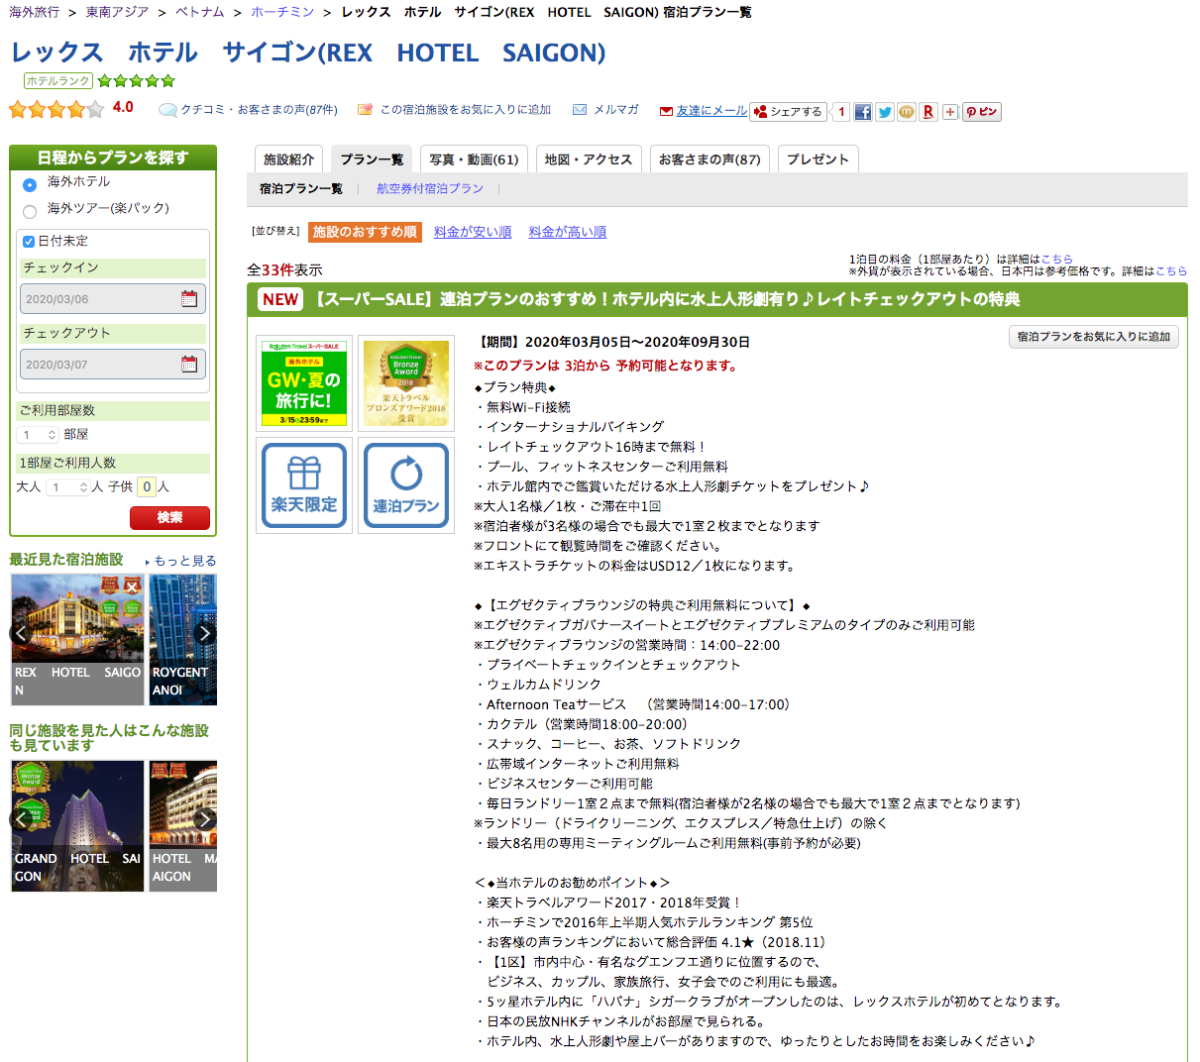Go to 東南アジア breadcrumb
Screen dimensions: 1200x1062
(x=118, y=12)
